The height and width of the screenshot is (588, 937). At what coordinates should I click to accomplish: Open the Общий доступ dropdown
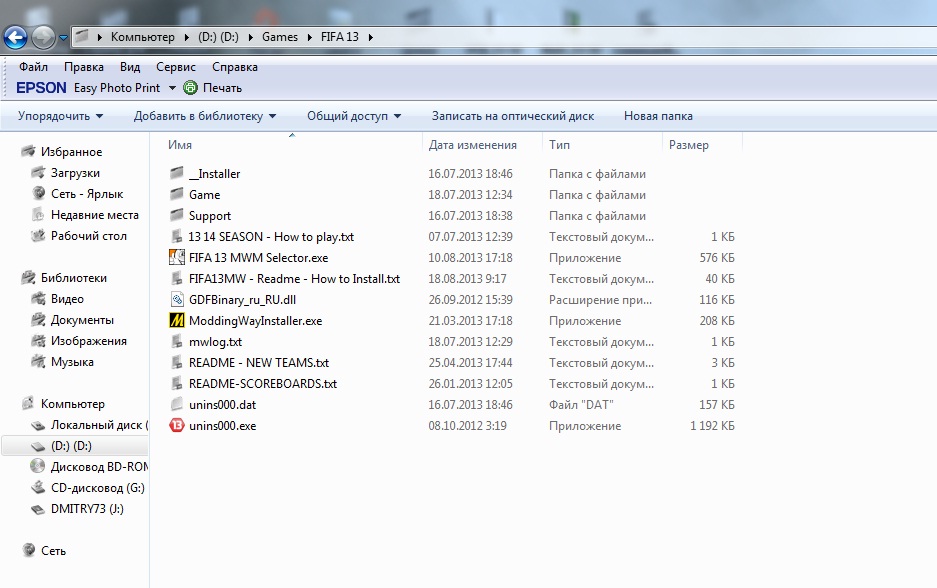click(354, 116)
